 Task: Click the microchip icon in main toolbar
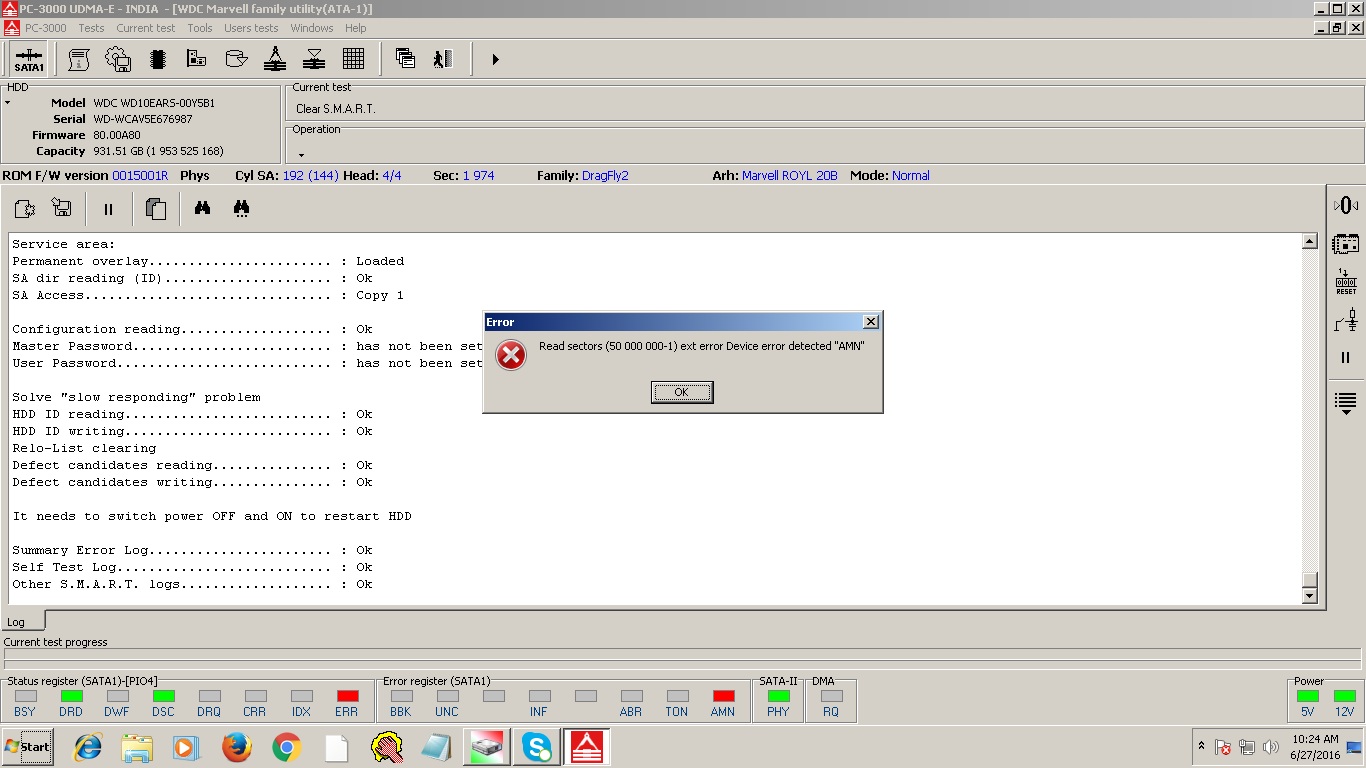click(157, 59)
